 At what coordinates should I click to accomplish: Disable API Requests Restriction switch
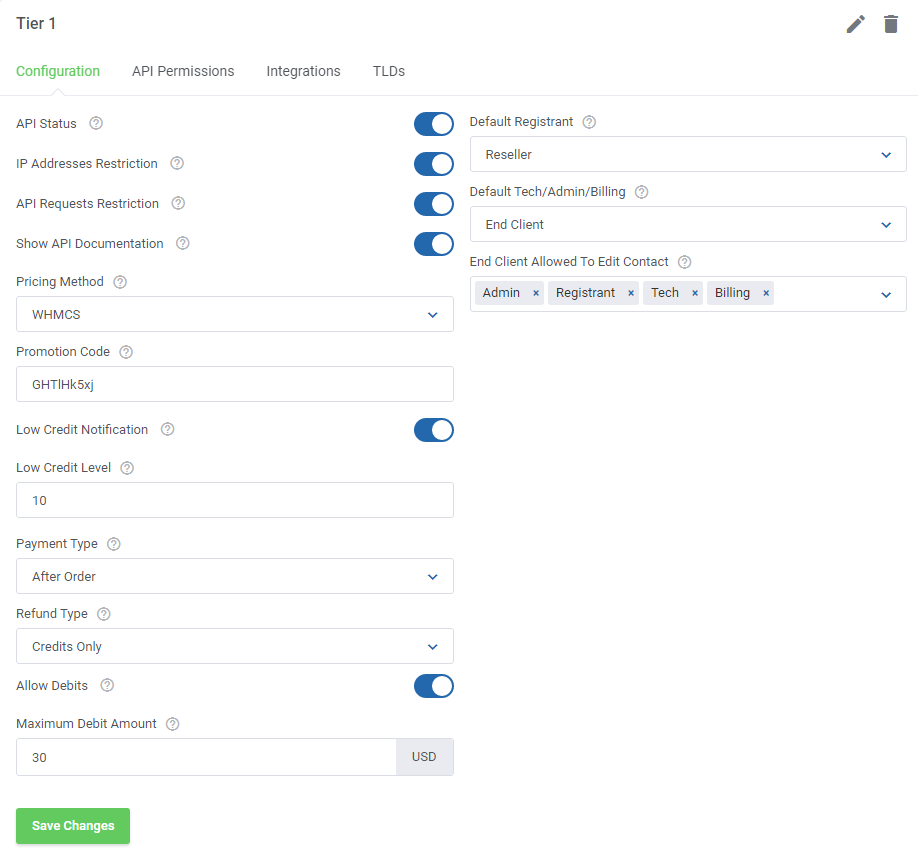point(434,204)
